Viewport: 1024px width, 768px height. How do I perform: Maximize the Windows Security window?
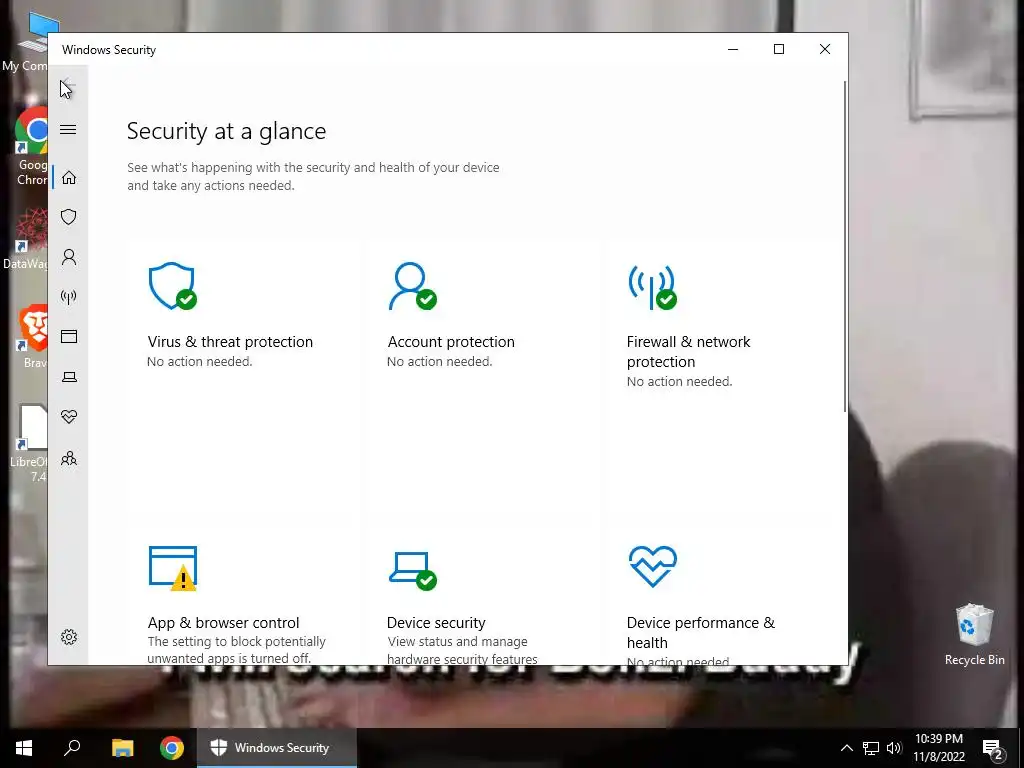coord(778,49)
